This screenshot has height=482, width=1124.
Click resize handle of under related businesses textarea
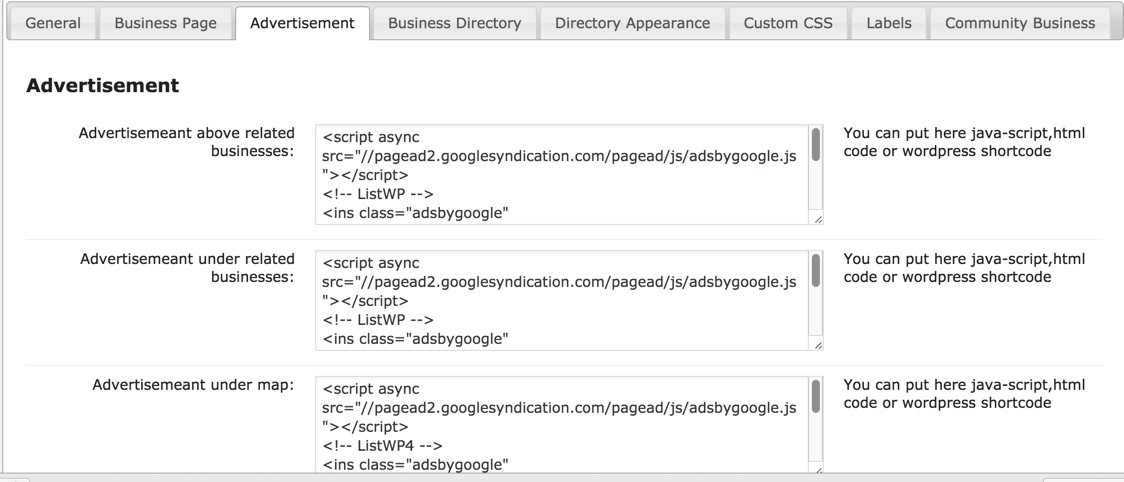[x=819, y=345]
